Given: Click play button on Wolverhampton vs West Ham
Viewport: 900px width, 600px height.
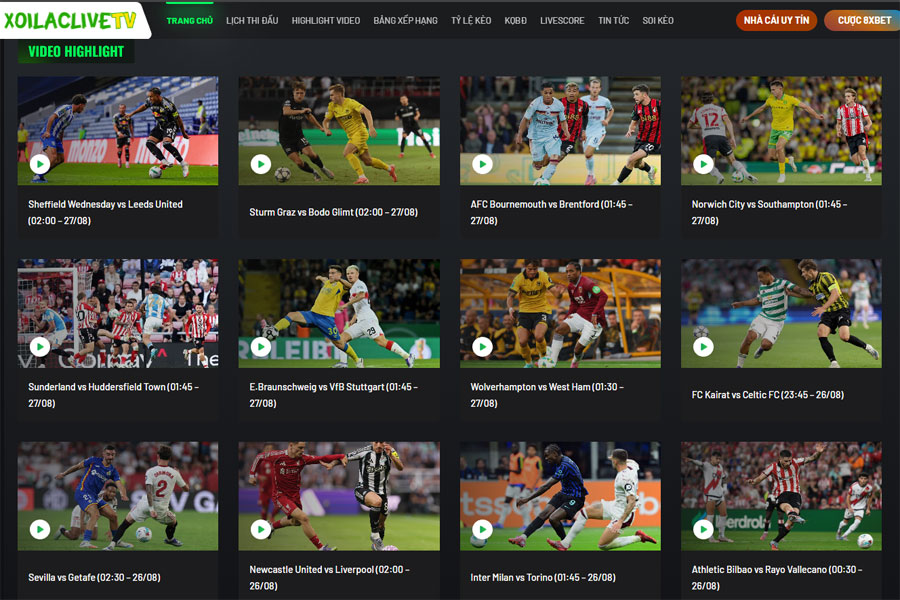Looking at the screenshot, I should tap(482, 347).
